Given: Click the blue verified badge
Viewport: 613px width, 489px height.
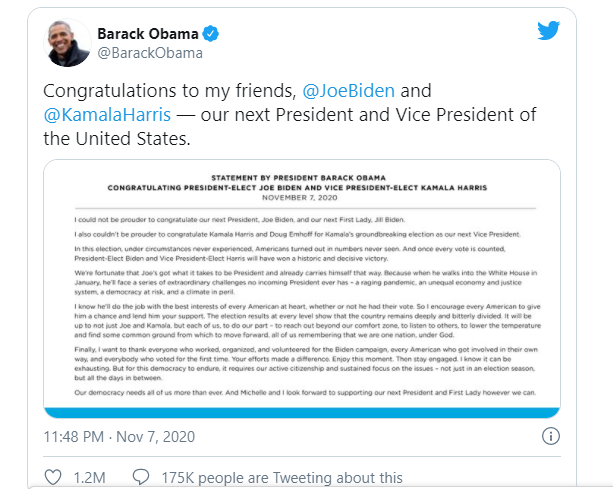Looking at the screenshot, I should [x=213, y=34].
